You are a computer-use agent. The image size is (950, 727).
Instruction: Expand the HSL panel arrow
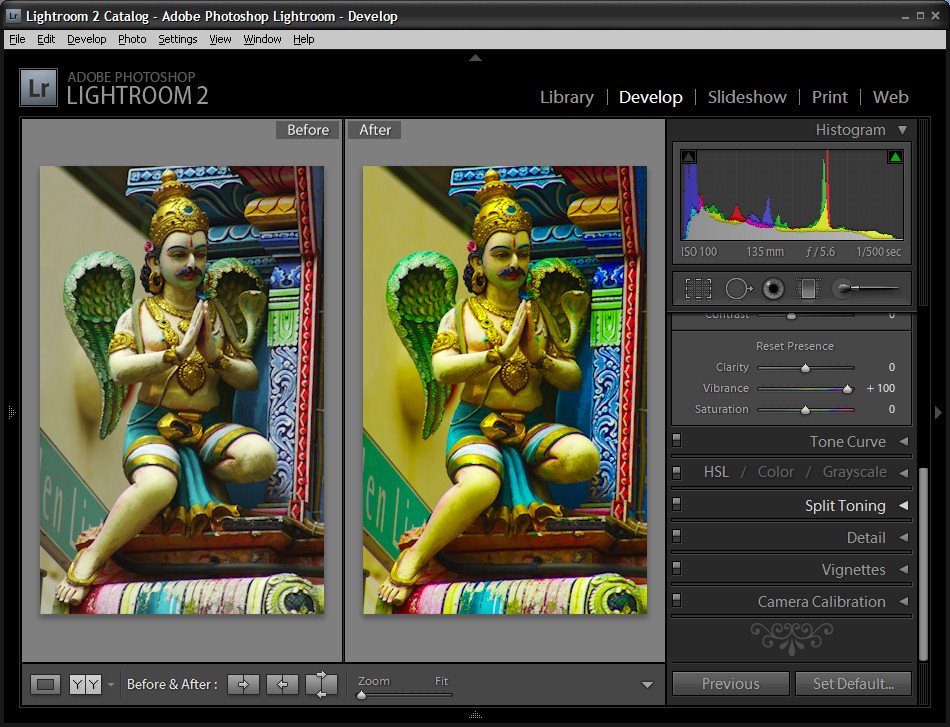(903, 472)
